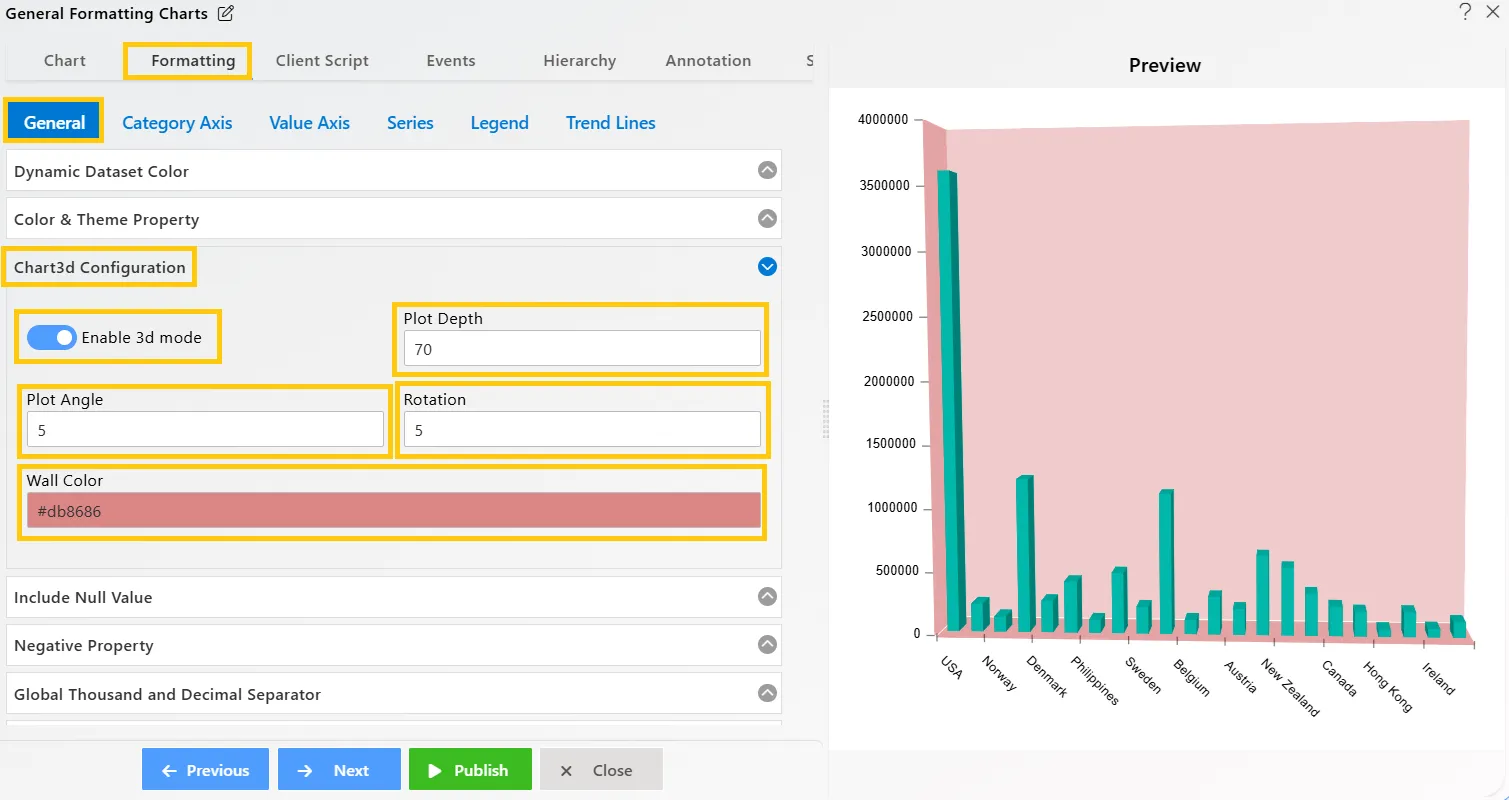This screenshot has height=800, width=1509.
Task: Open the Hierarchy tab
Action: [579, 61]
